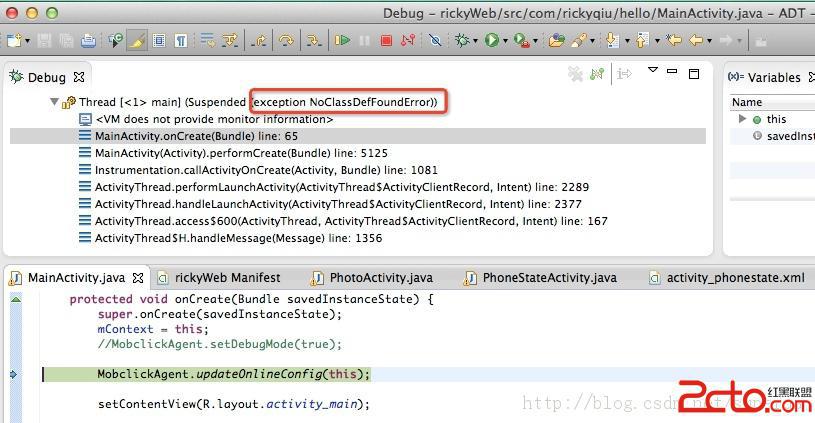Select MainActivity(Activity).performCreate line 5125 frame

click(358, 153)
